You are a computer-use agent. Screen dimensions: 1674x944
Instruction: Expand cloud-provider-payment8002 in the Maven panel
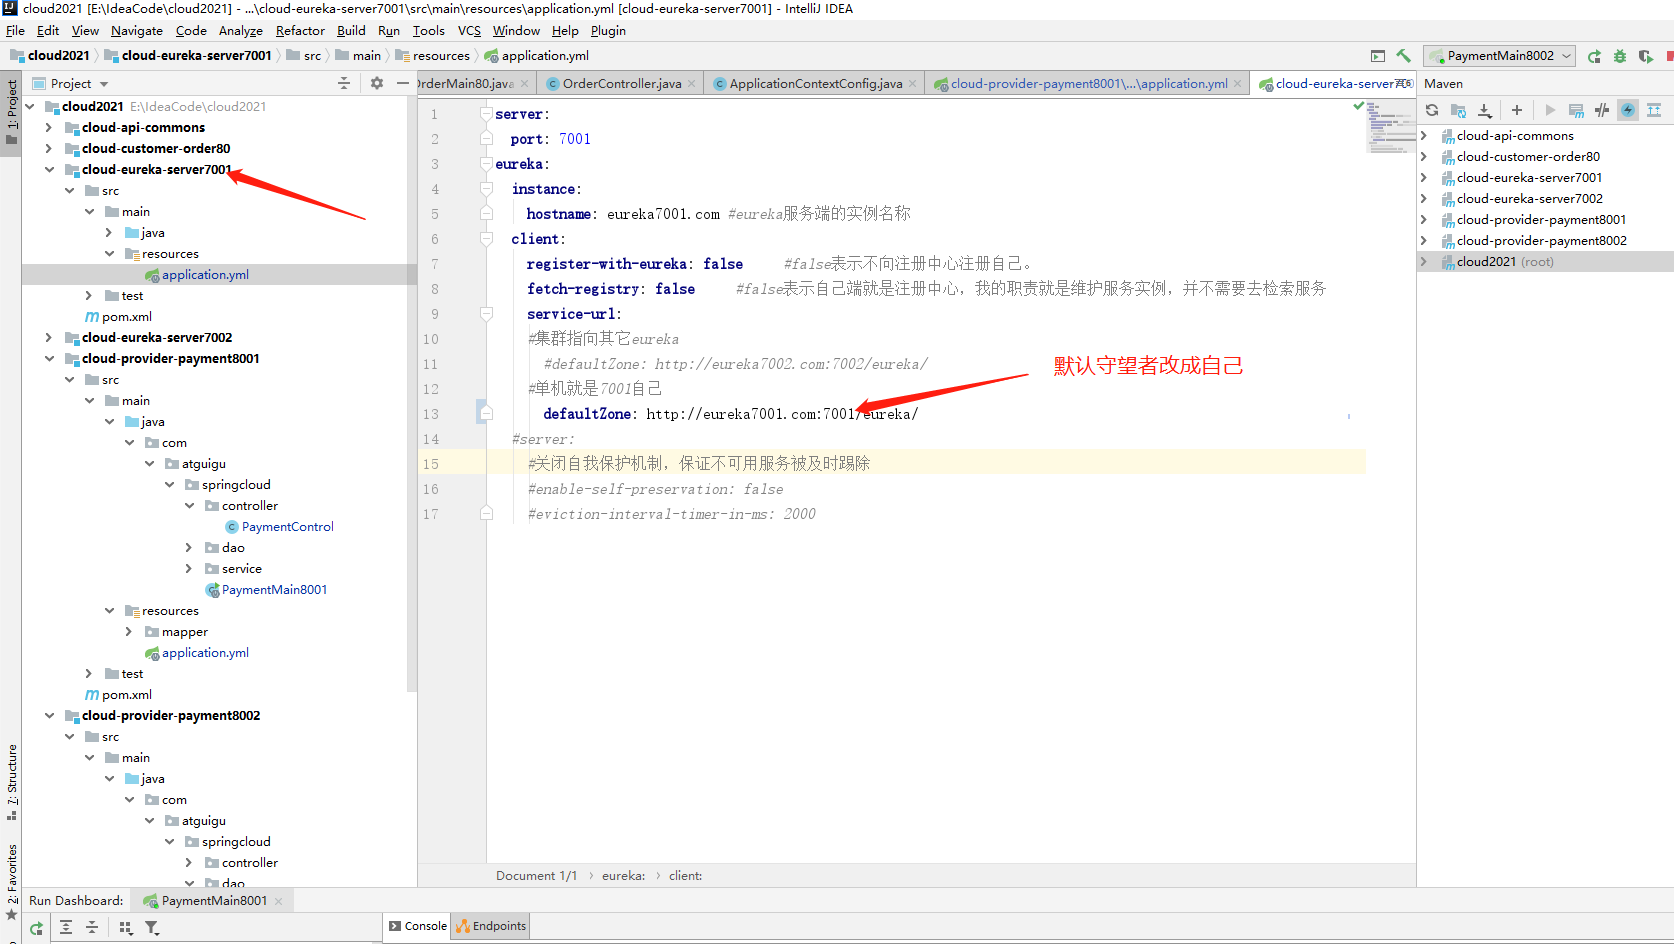pyautogui.click(x=1425, y=240)
